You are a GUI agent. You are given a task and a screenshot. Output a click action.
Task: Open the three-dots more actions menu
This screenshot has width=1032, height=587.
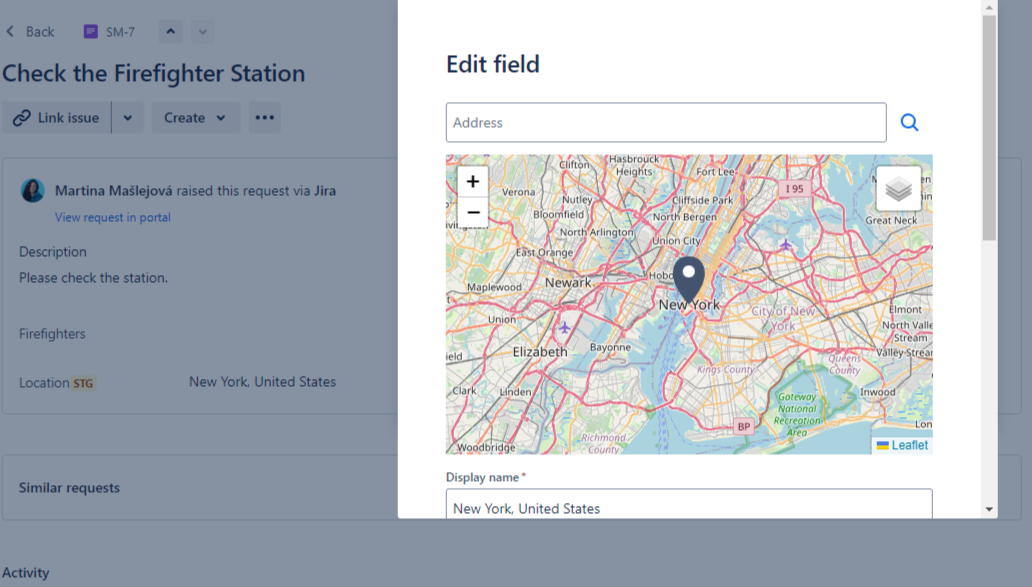coord(264,118)
